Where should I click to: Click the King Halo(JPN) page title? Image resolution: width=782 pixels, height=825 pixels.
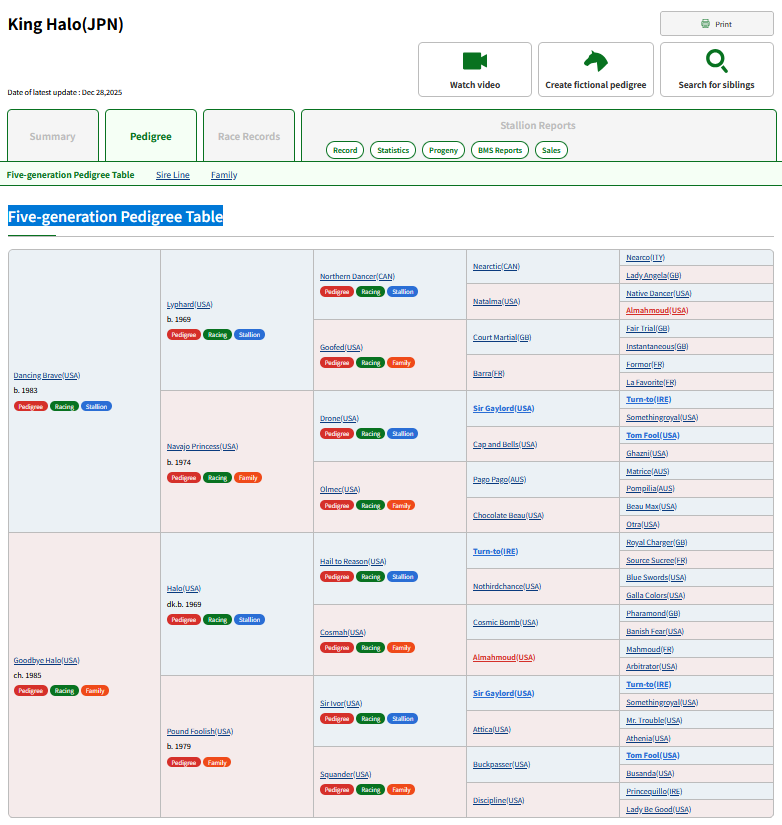tap(66, 24)
